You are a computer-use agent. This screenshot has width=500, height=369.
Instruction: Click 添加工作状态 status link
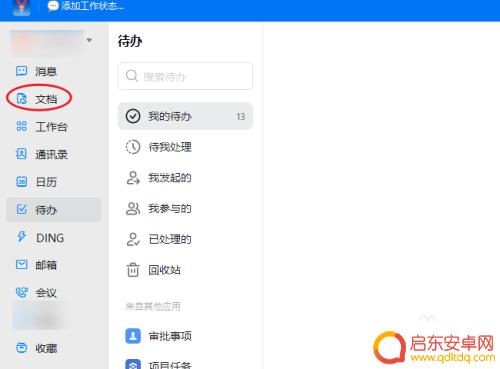pos(92,6)
